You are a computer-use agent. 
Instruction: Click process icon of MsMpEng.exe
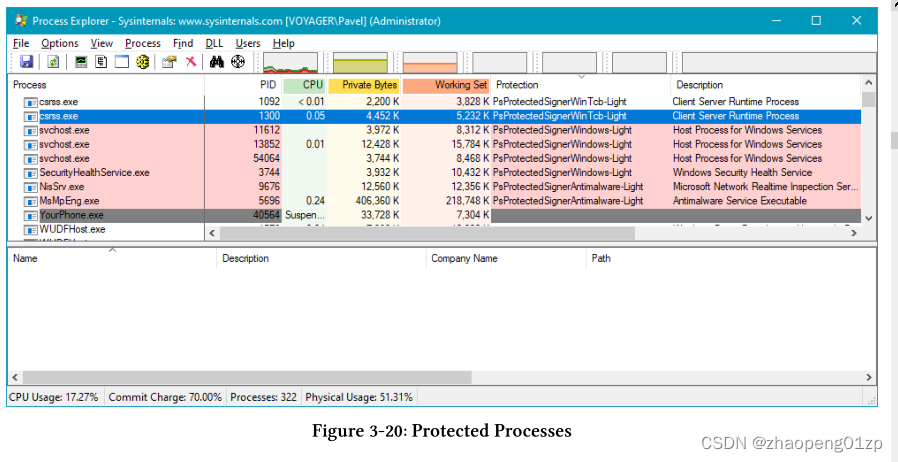(30, 201)
